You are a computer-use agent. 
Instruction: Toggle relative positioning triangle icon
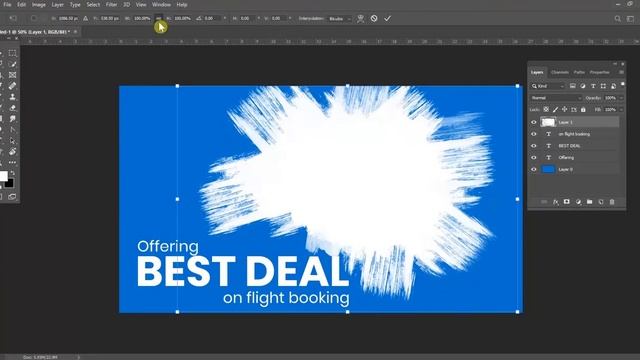(x=85, y=18)
